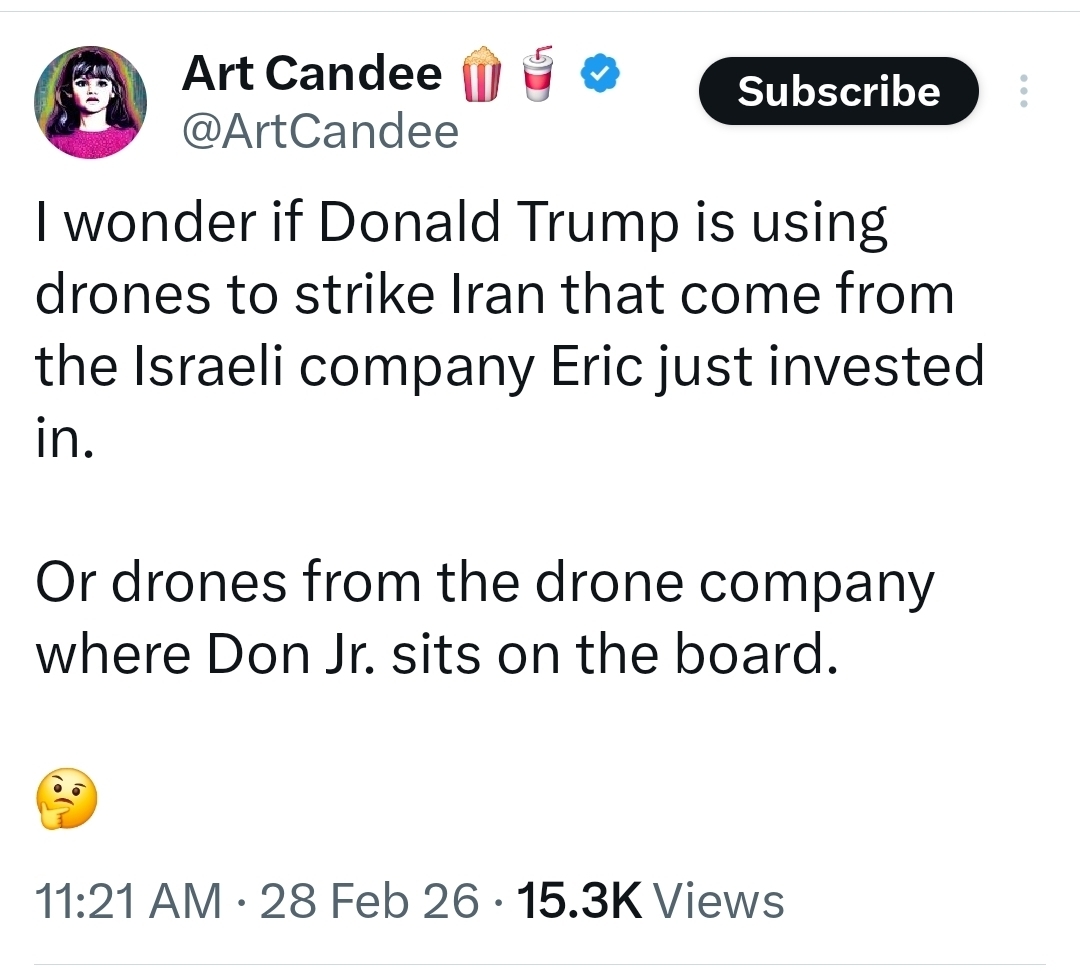This screenshot has height=978, width=1080.
Task: Click the Art Candee display name
Action: tap(311, 74)
